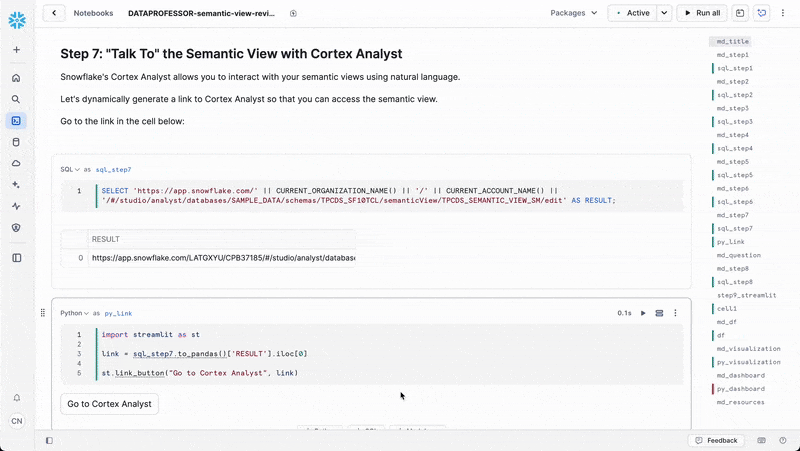The width and height of the screenshot is (800, 451).
Task: Click Run all button
Action: pyautogui.click(x=702, y=13)
